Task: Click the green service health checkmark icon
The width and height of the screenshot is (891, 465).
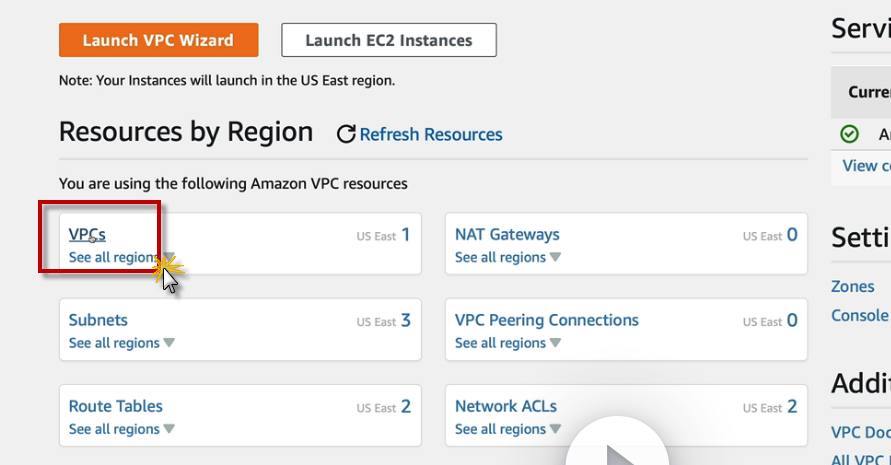Action: (849, 134)
